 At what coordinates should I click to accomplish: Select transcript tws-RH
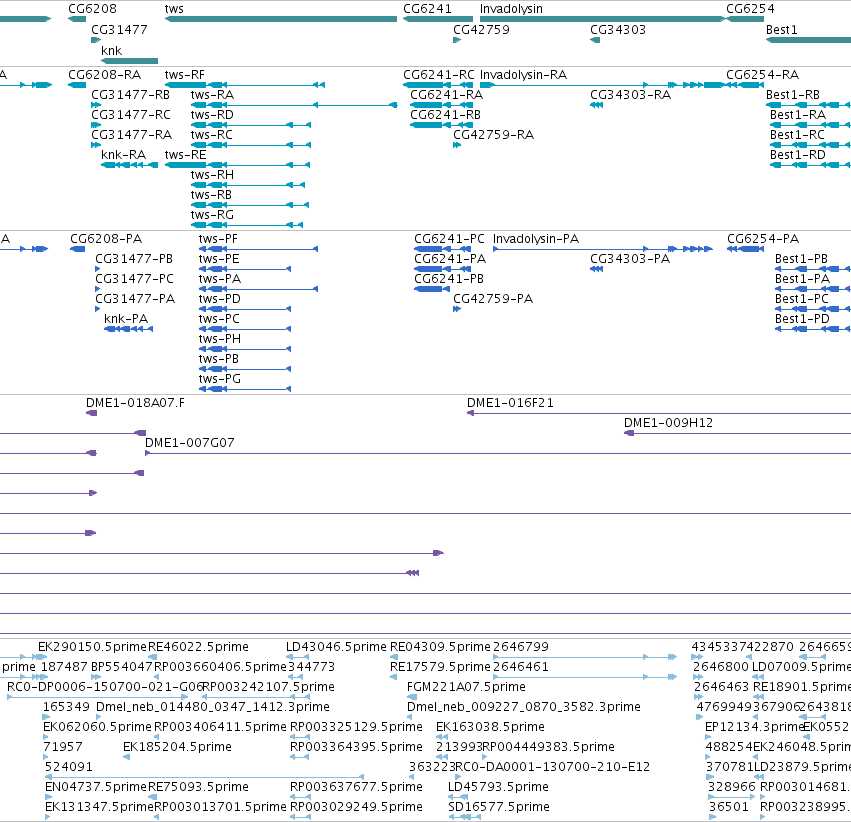(x=247, y=185)
